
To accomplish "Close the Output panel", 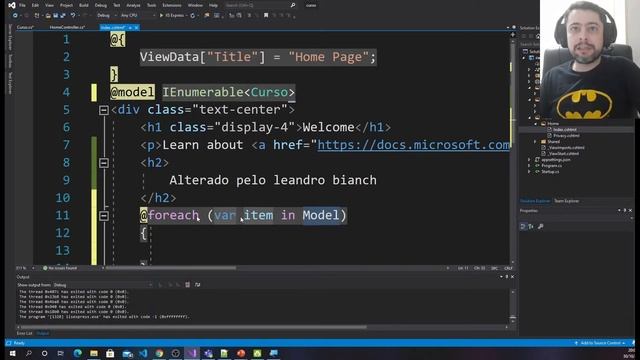I will (513, 277).
